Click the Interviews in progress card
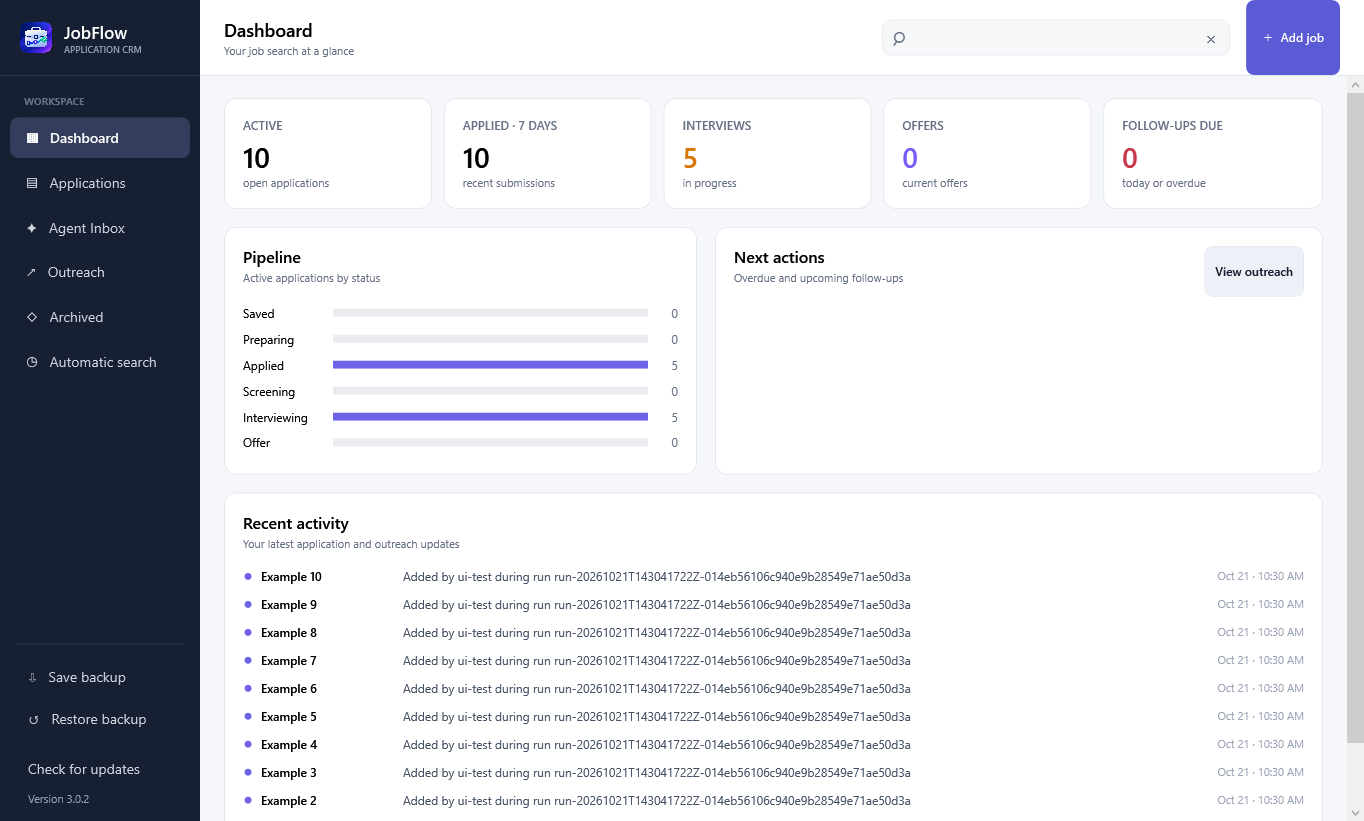Image resolution: width=1364 pixels, height=821 pixels. (767, 153)
